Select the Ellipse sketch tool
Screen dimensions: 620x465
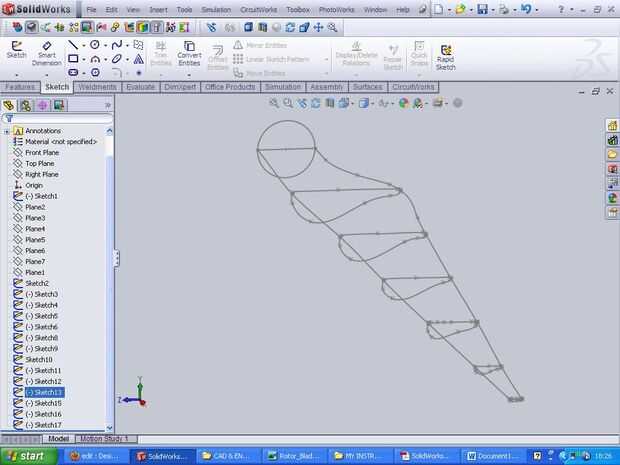tap(117, 59)
